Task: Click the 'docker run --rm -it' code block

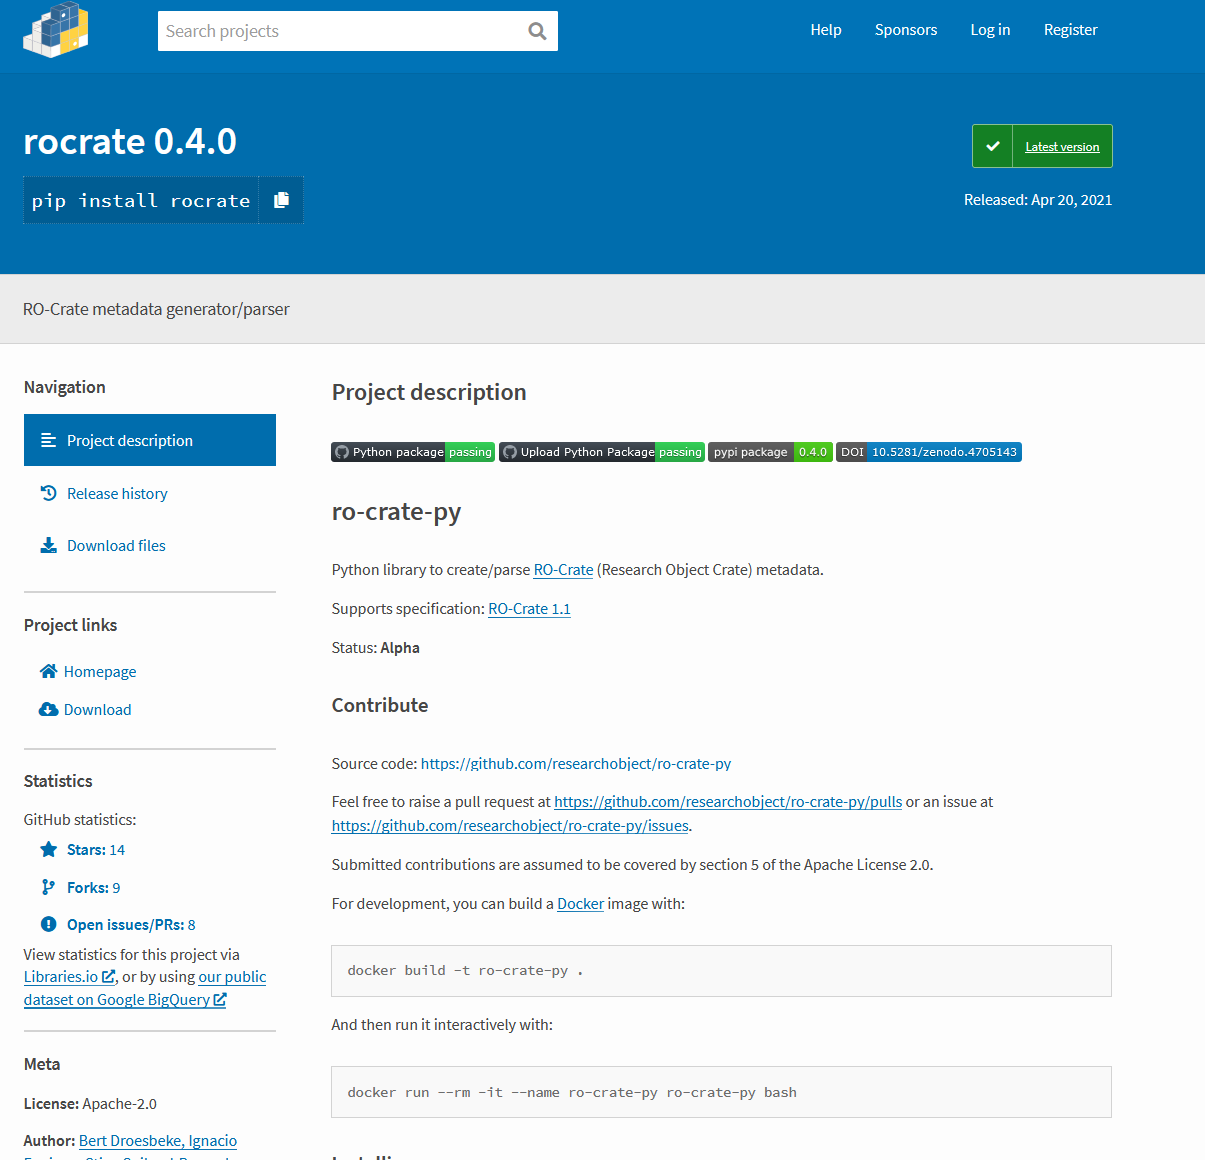Action: [721, 1092]
